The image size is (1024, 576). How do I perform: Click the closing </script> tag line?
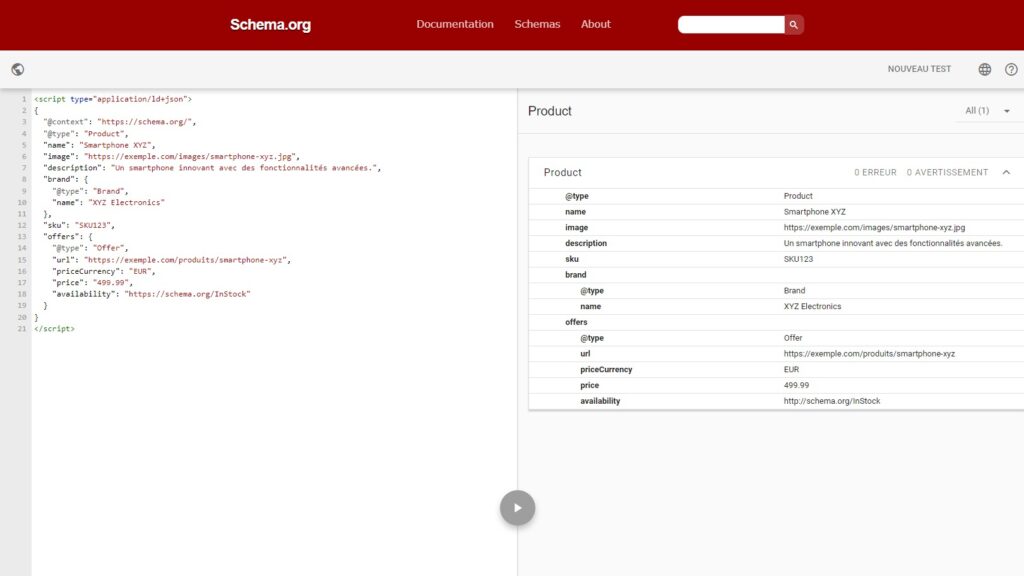click(54, 328)
